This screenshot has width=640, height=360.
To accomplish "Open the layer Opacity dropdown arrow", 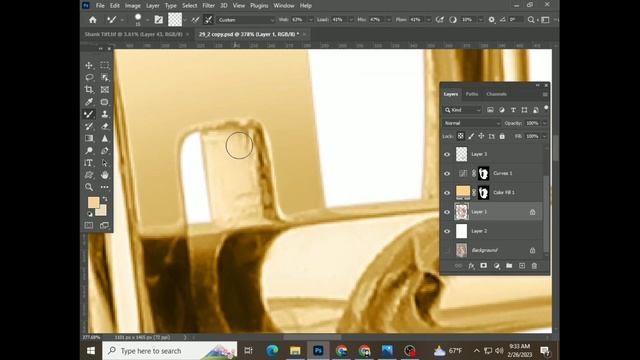I will [544, 123].
